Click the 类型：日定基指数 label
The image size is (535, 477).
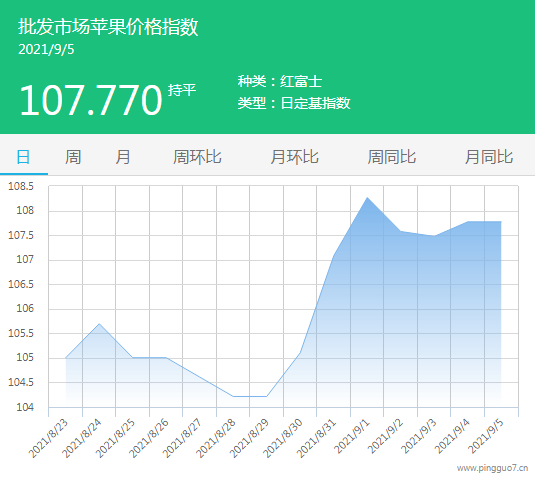(294, 103)
